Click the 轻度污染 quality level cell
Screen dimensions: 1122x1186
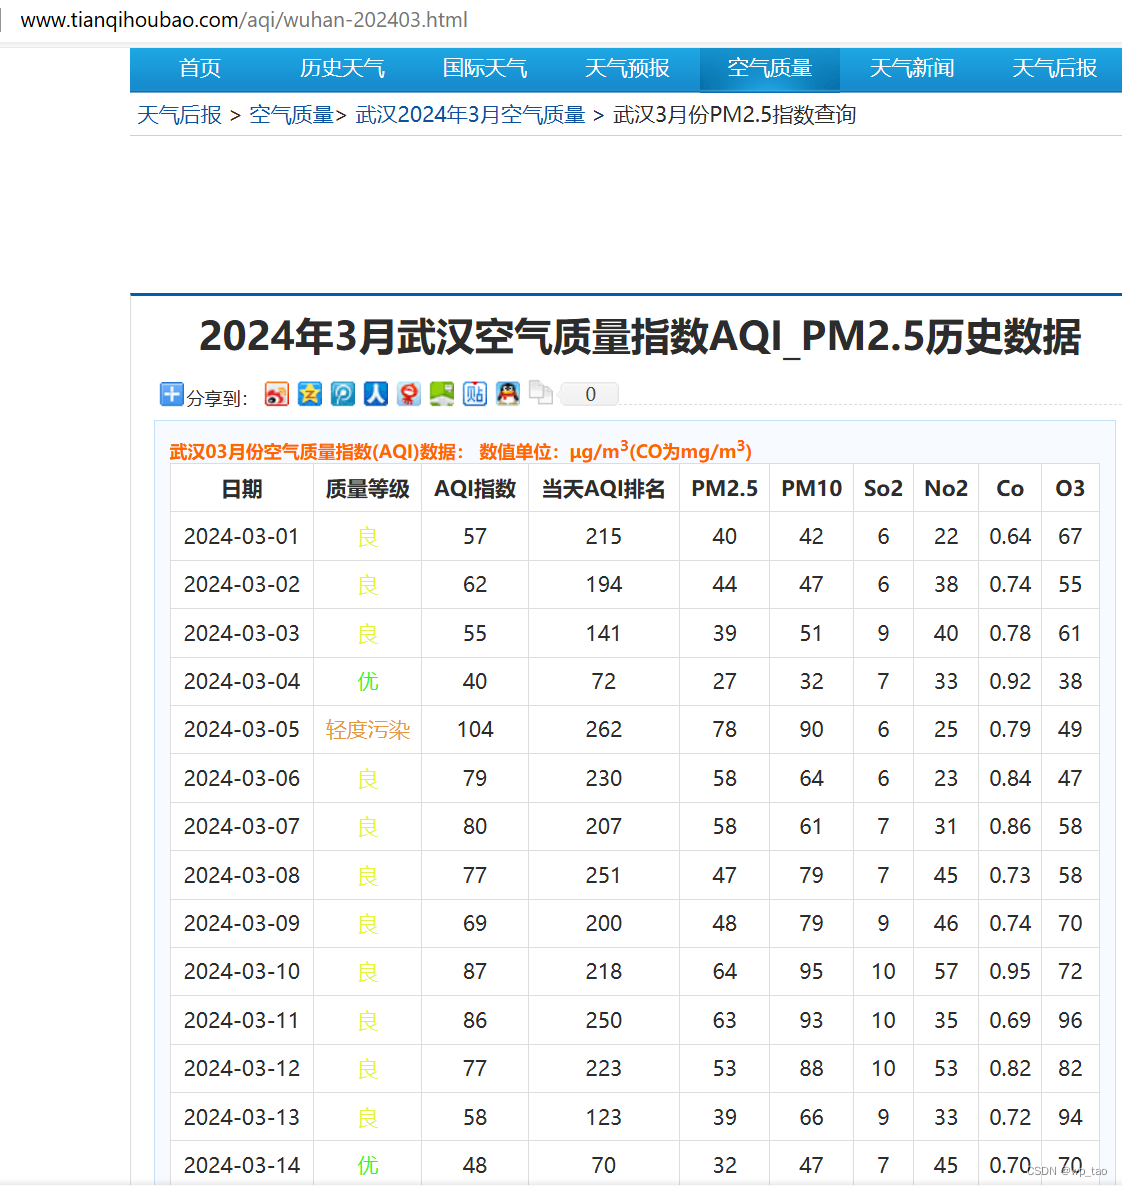[368, 730]
